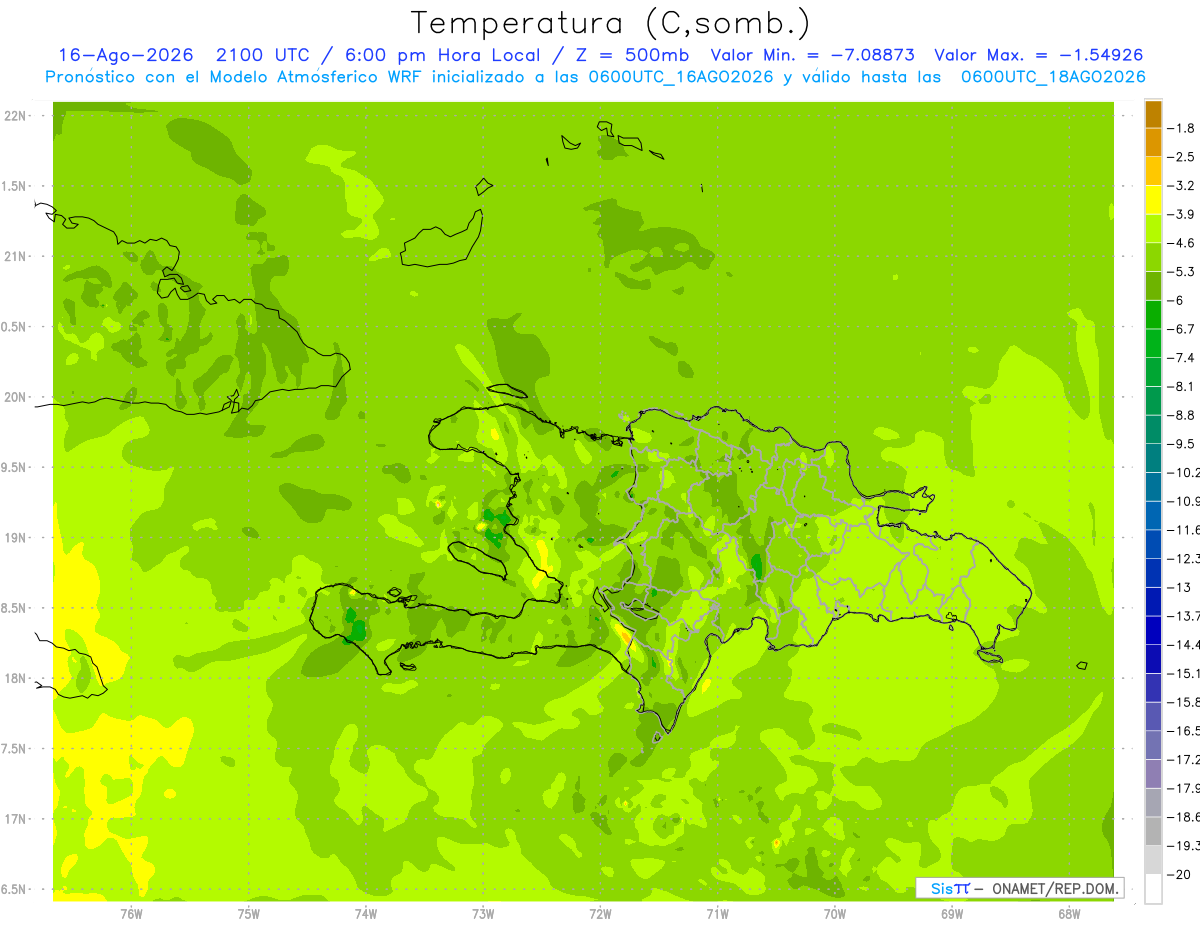Click the -20 colorbar label

click(1181, 873)
